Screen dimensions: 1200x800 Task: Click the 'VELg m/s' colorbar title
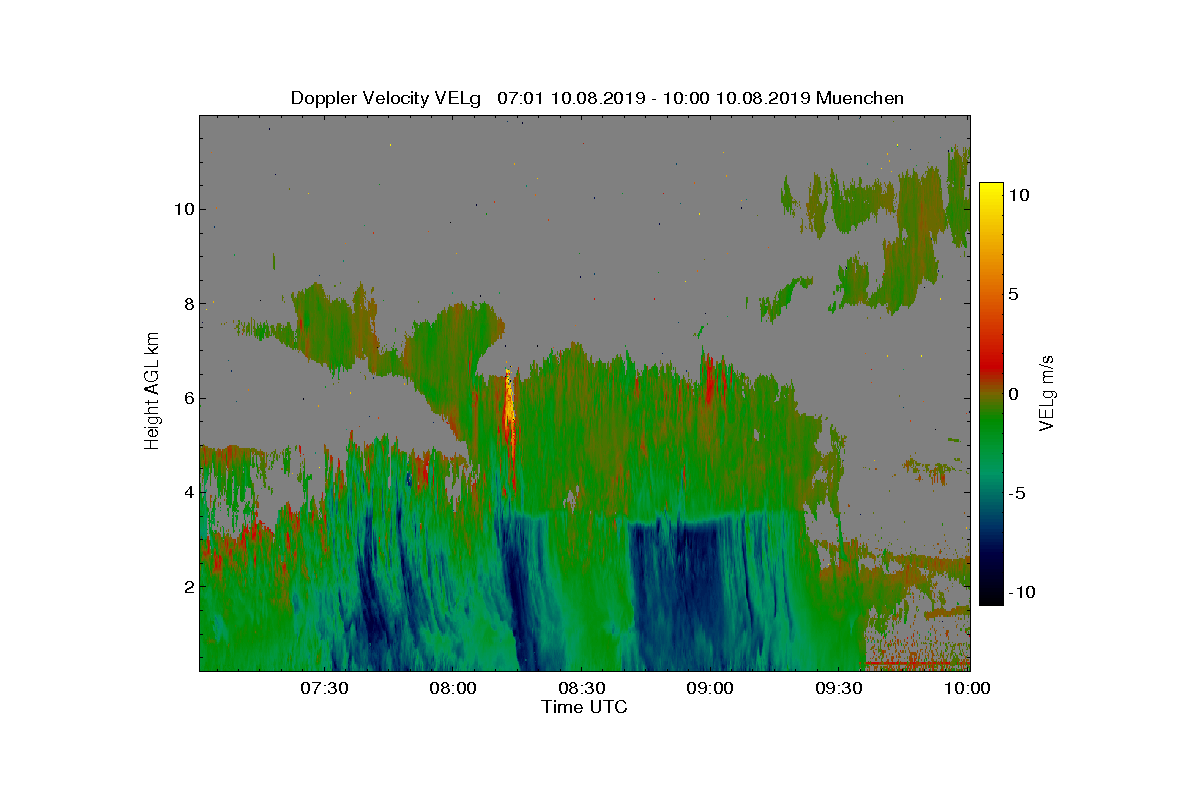pyautogui.click(x=1049, y=392)
